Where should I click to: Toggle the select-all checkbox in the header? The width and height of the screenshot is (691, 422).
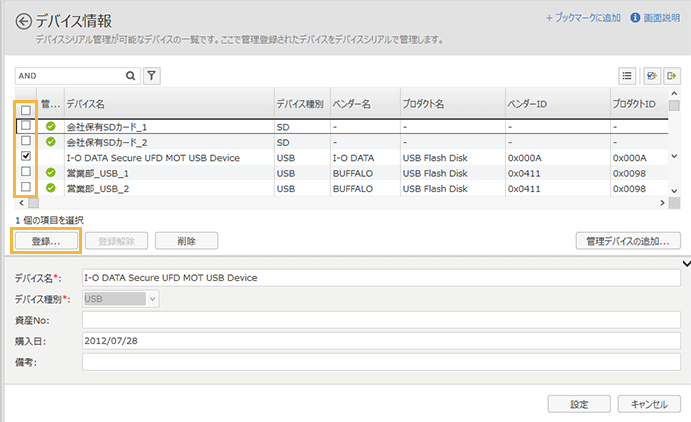pos(26,110)
